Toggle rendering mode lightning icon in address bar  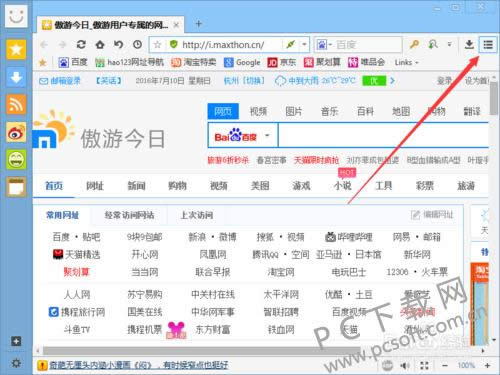coord(291,44)
